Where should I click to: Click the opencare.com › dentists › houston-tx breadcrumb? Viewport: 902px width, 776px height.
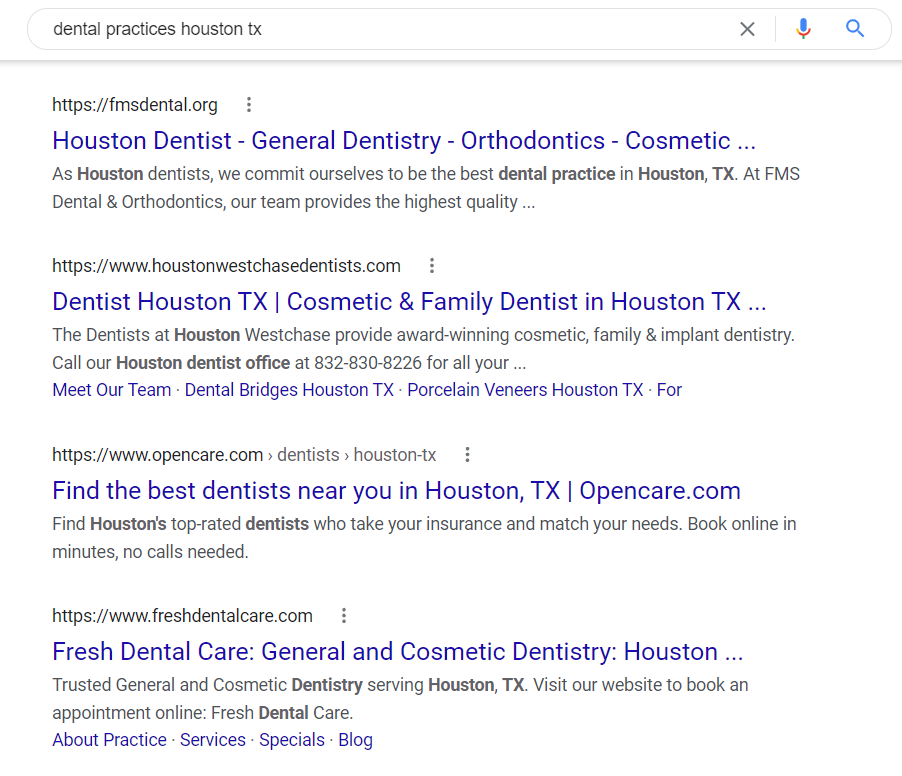pyautogui.click(x=244, y=455)
